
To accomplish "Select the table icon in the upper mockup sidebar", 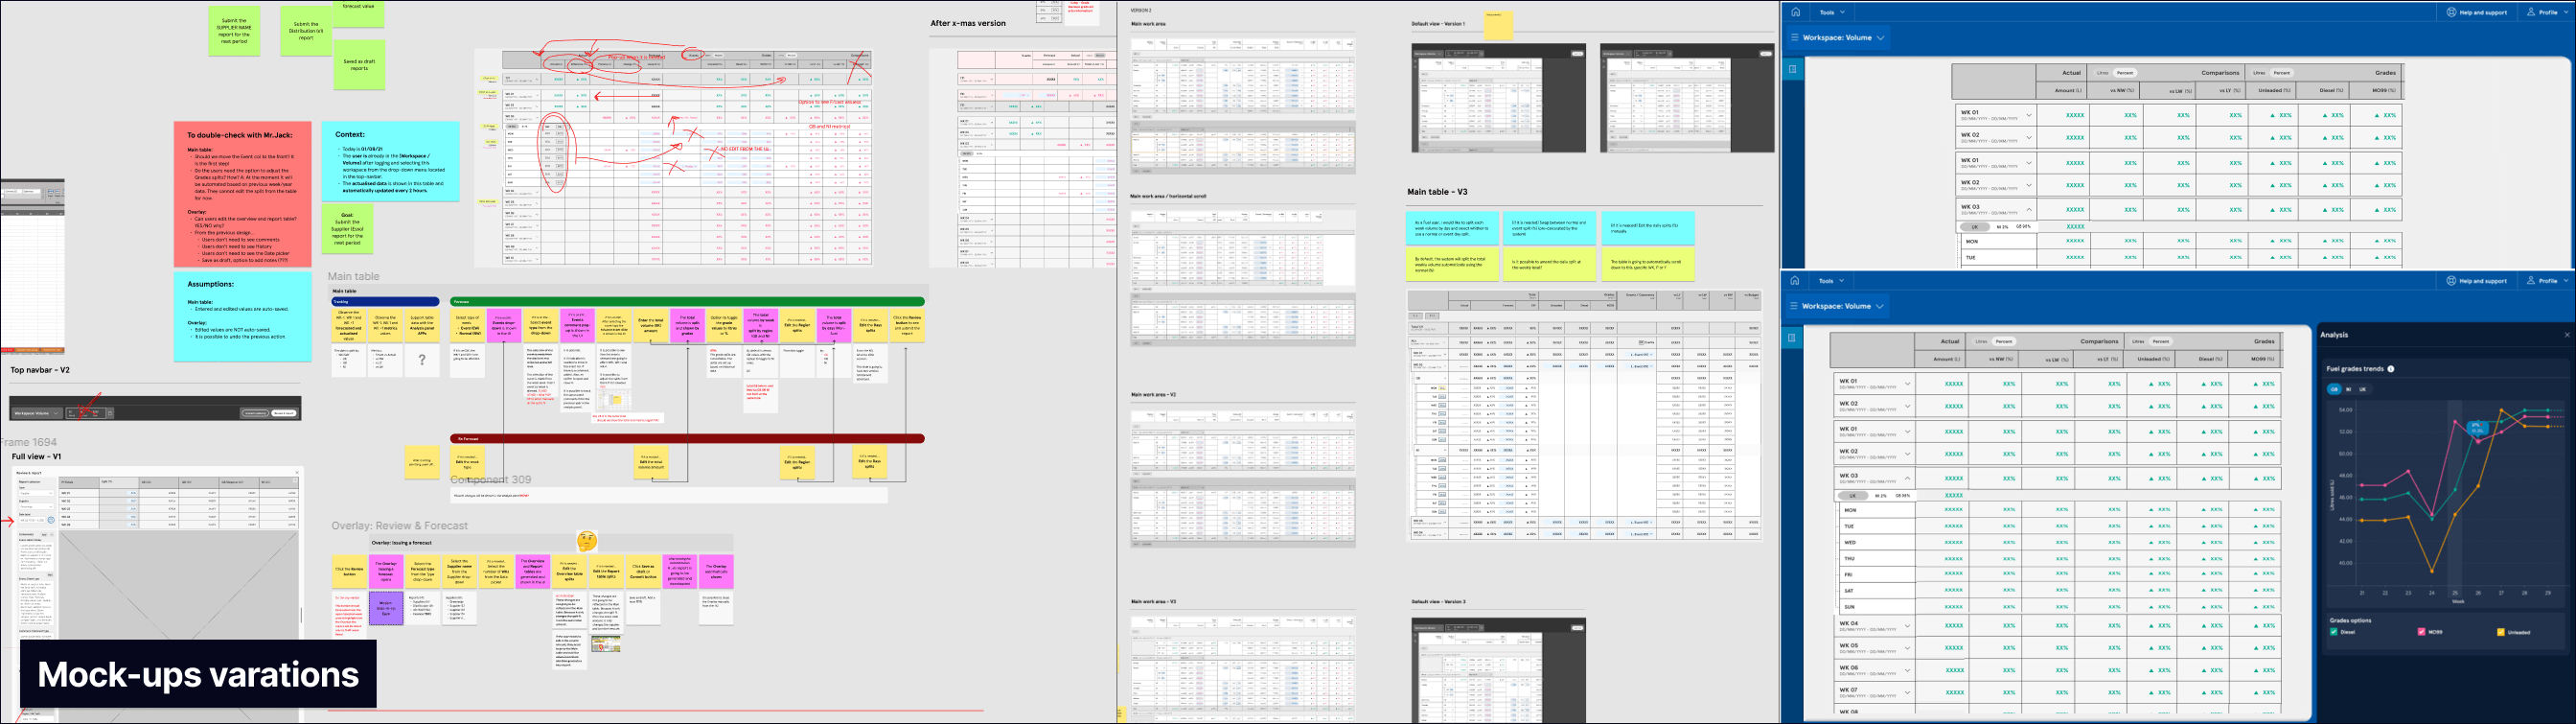I will point(1793,70).
